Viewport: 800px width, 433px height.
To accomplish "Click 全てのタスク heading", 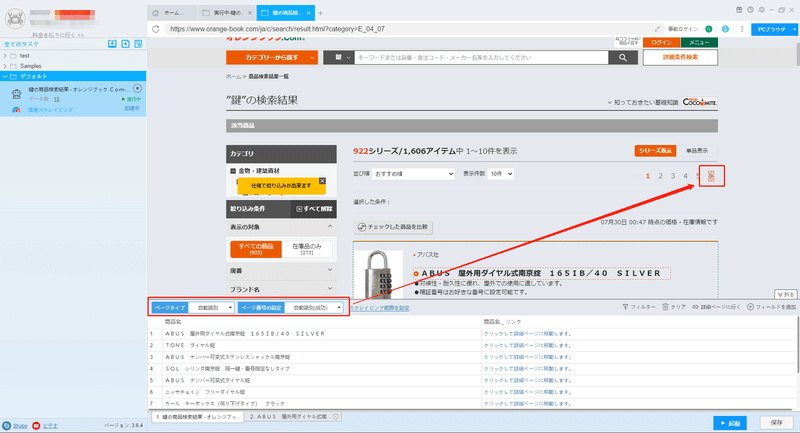I will tap(21, 44).
